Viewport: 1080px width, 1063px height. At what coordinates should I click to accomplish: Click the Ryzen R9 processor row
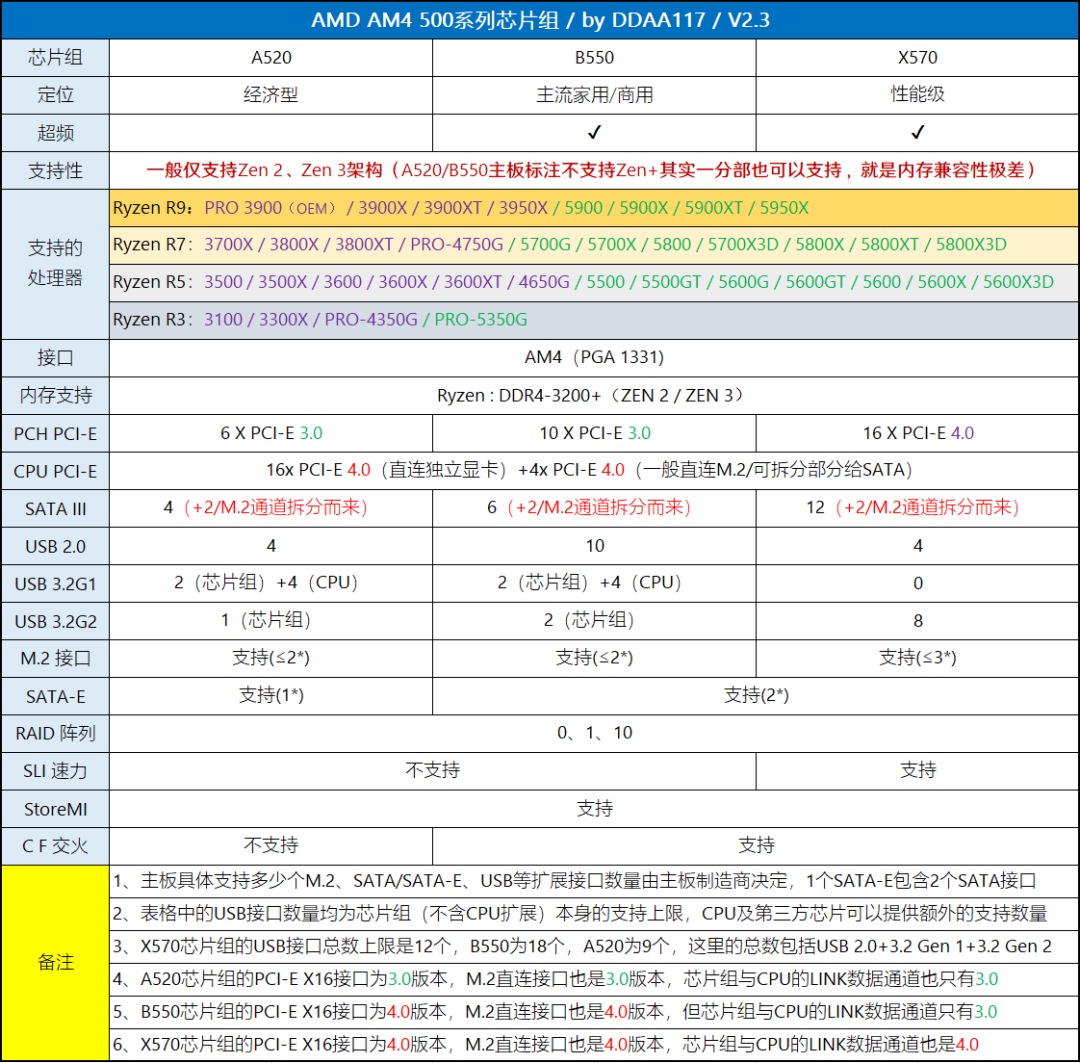coord(594,207)
